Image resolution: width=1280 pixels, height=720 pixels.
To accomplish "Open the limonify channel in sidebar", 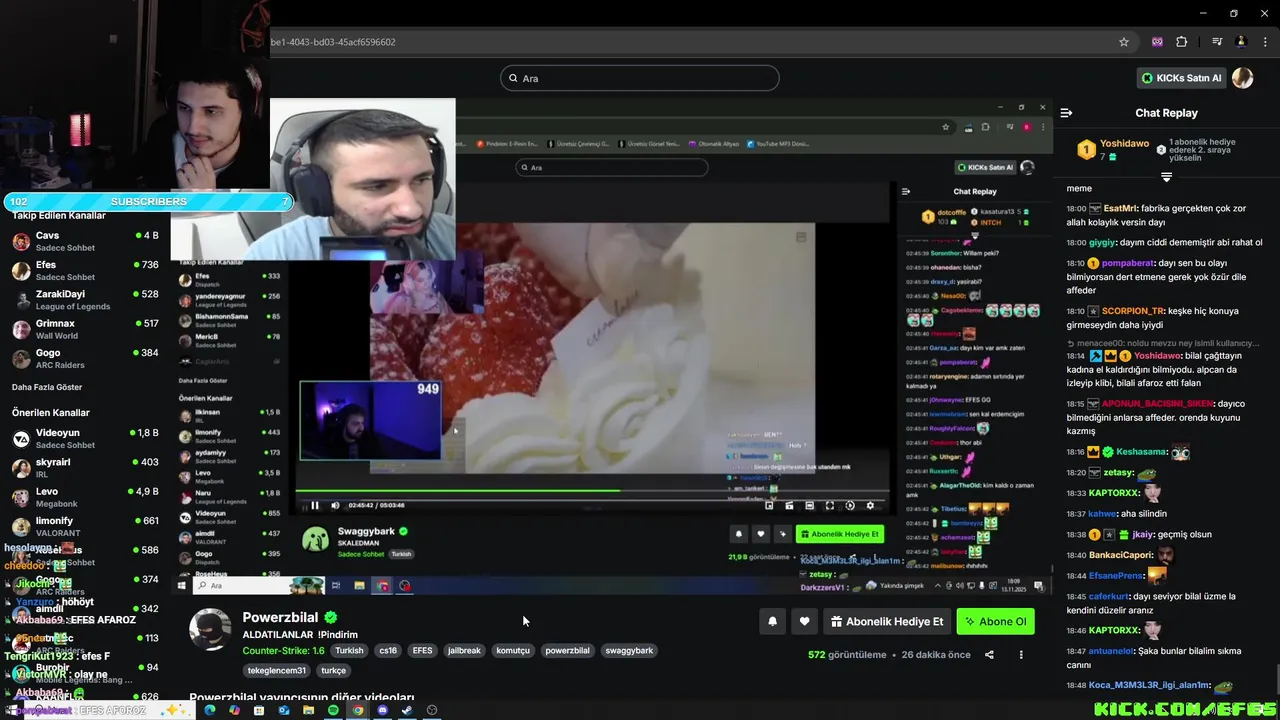I will (85, 526).
